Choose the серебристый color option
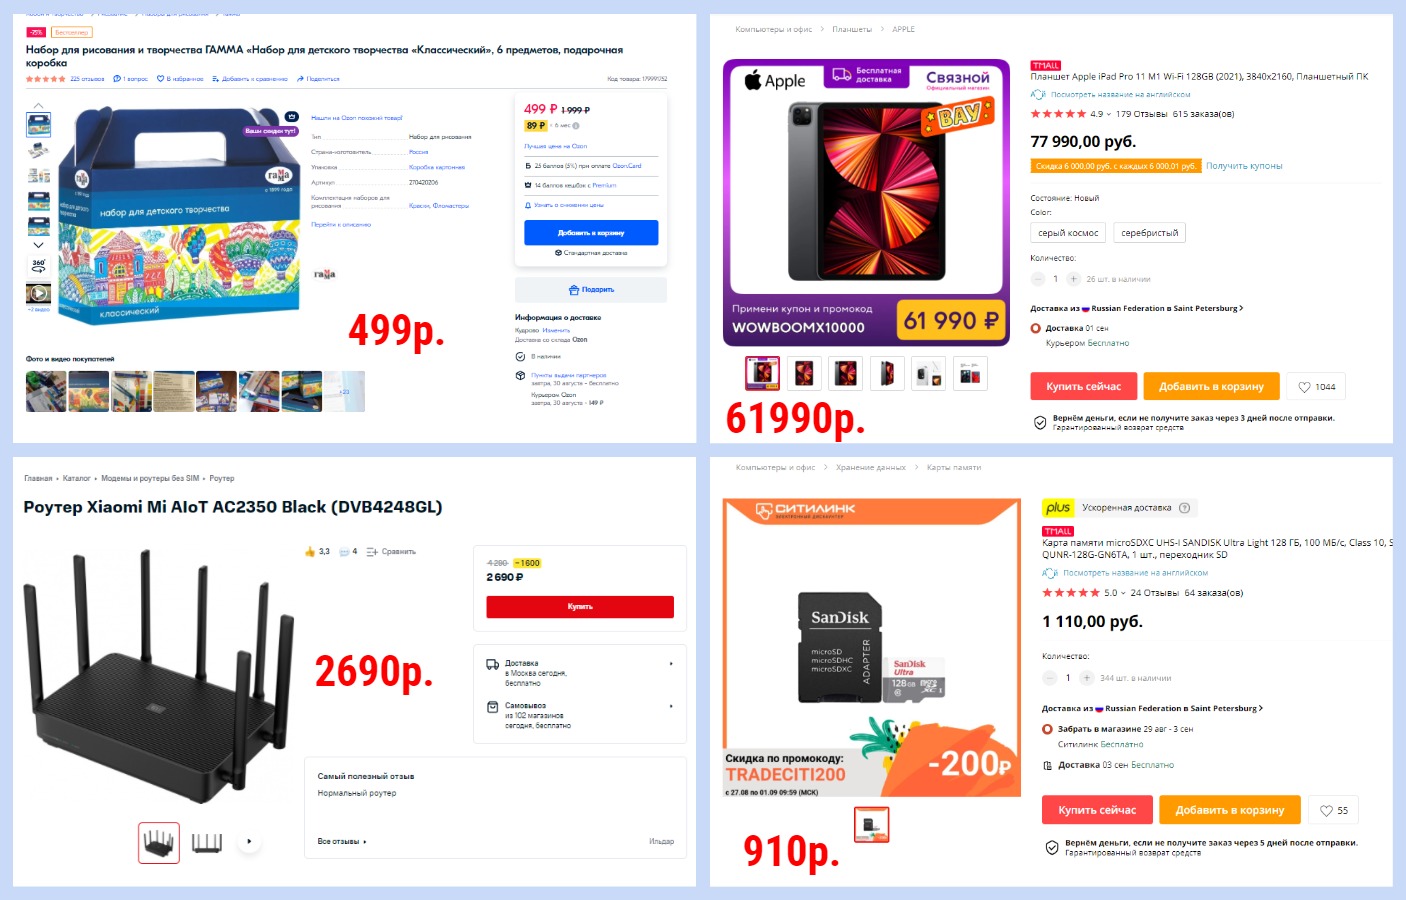This screenshot has width=1406, height=900. (x=1149, y=233)
